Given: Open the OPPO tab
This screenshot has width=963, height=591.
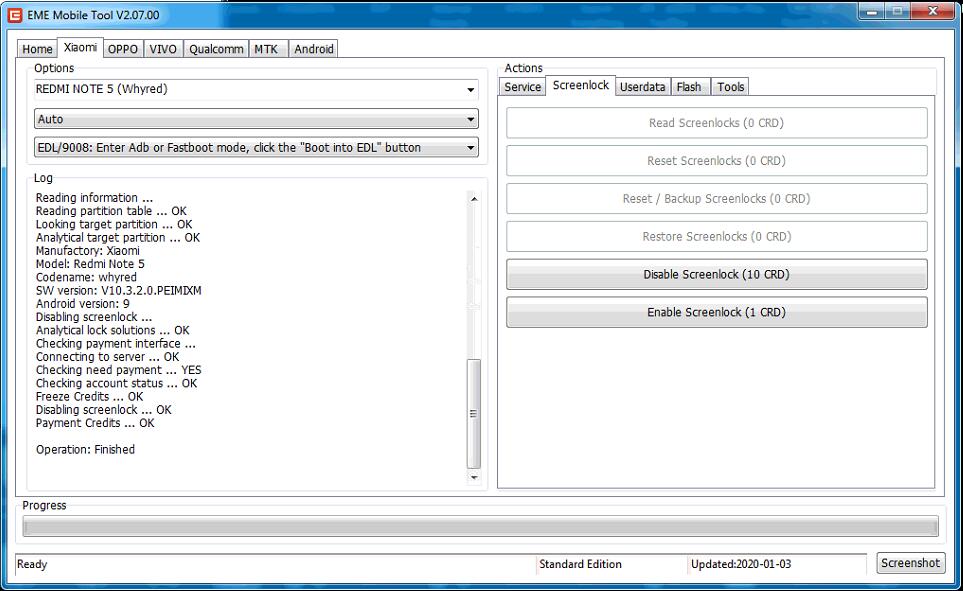Looking at the screenshot, I should click(123, 49).
